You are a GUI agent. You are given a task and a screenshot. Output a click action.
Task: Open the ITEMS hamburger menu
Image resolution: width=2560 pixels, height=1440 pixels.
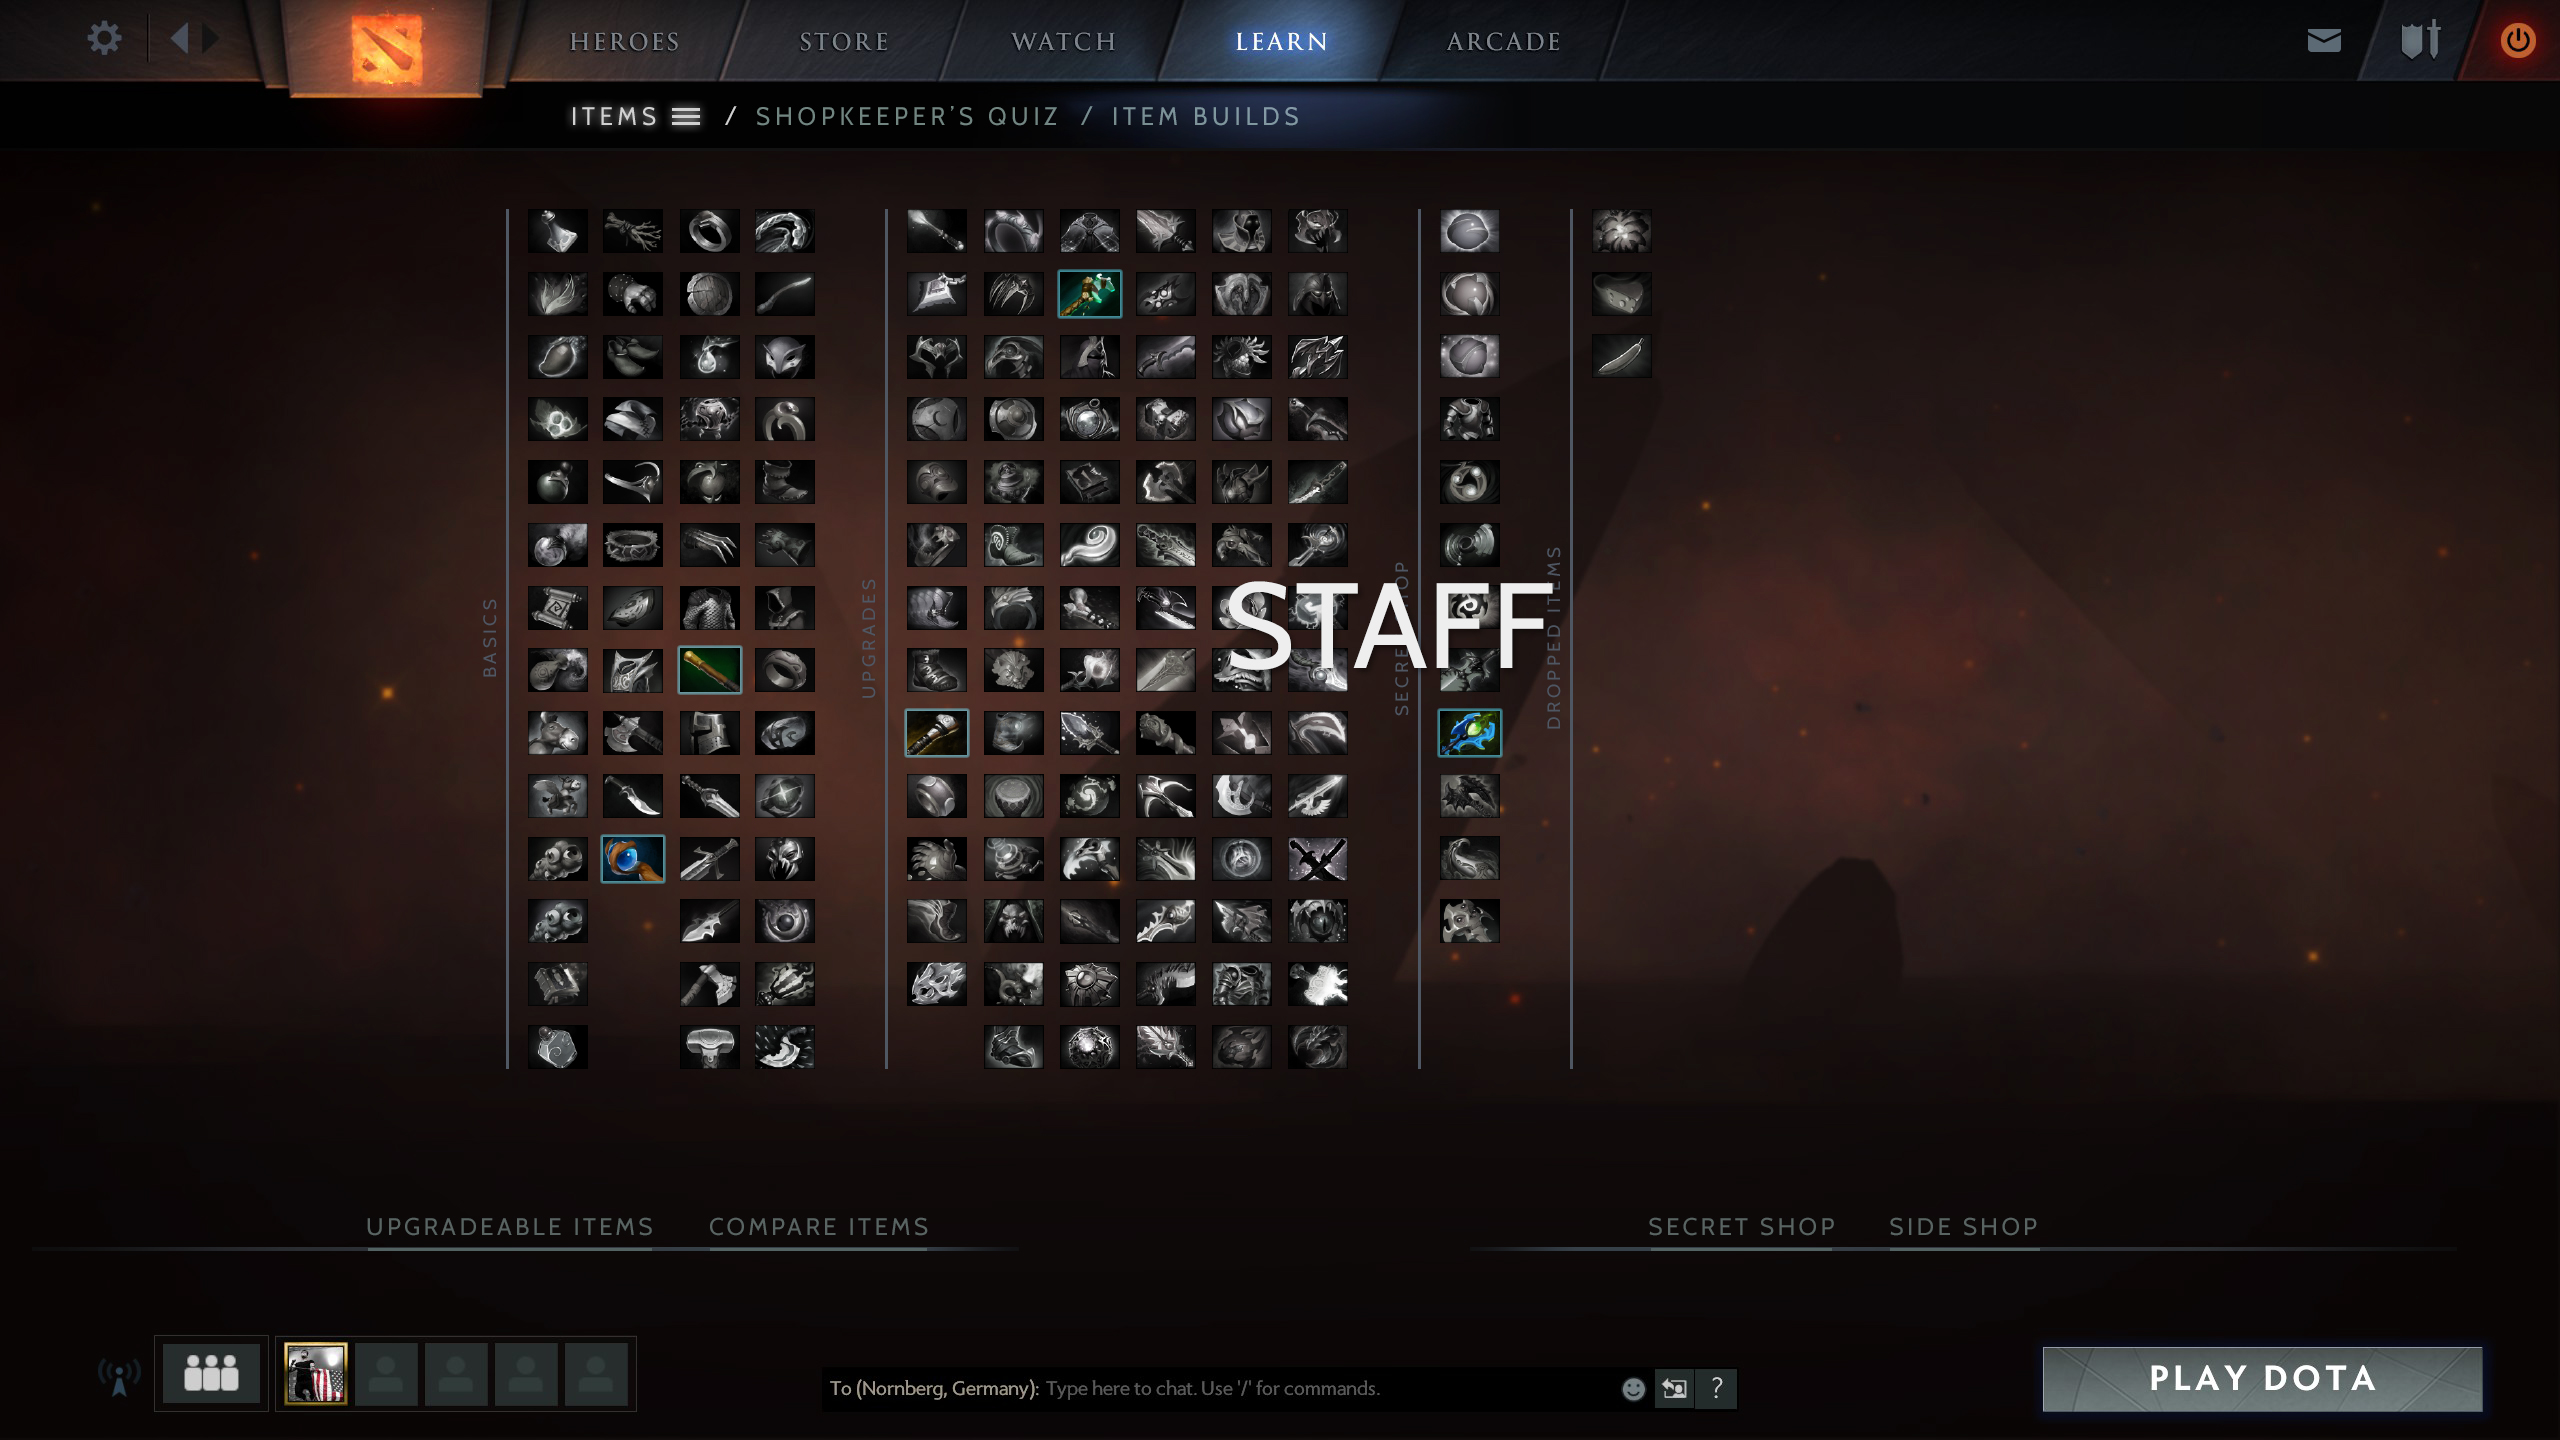coord(686,117)
